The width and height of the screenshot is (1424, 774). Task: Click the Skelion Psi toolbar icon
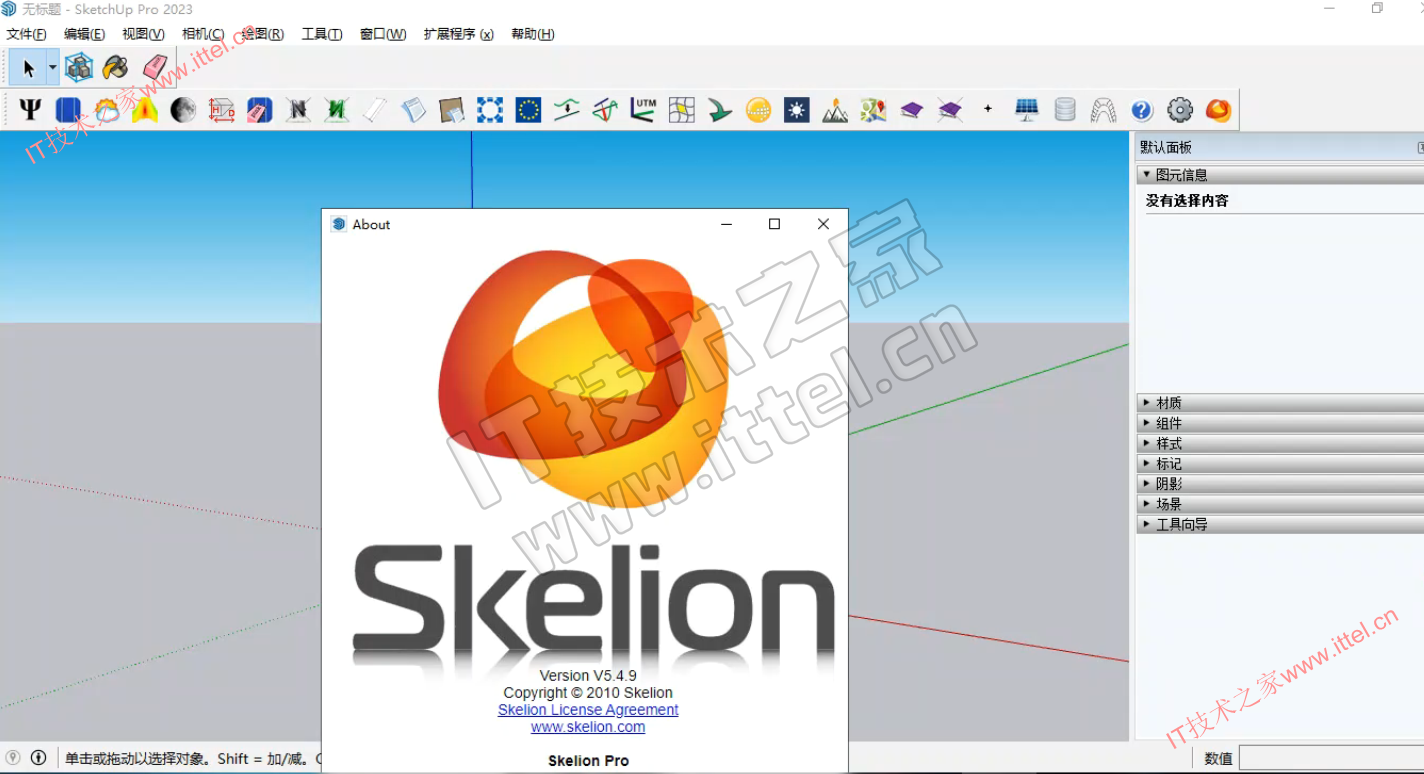click(30, 110)
